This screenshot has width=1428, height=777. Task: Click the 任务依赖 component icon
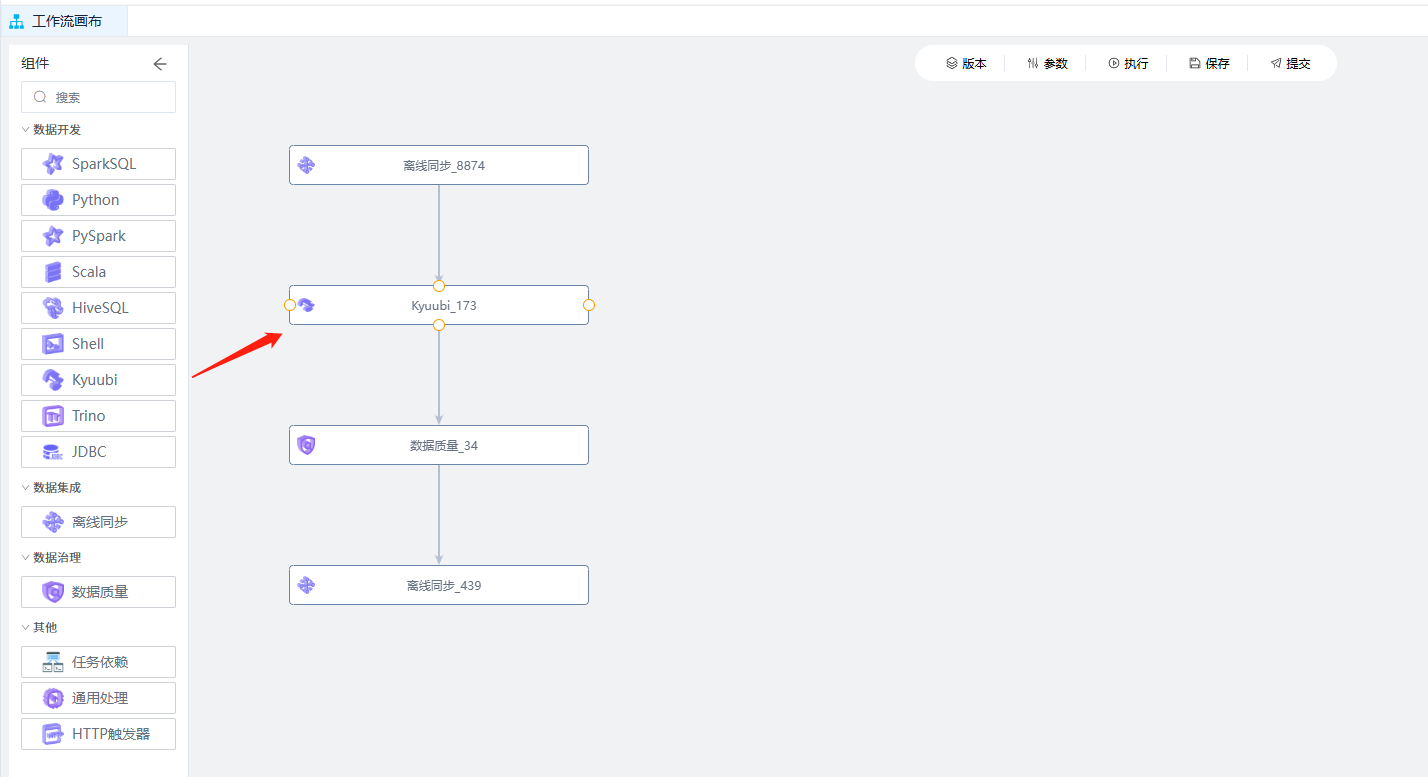point(53,662)
